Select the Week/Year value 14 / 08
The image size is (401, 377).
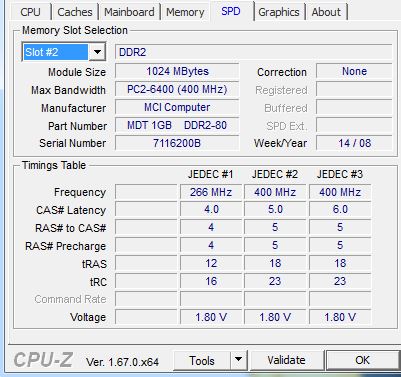point(354,143)
